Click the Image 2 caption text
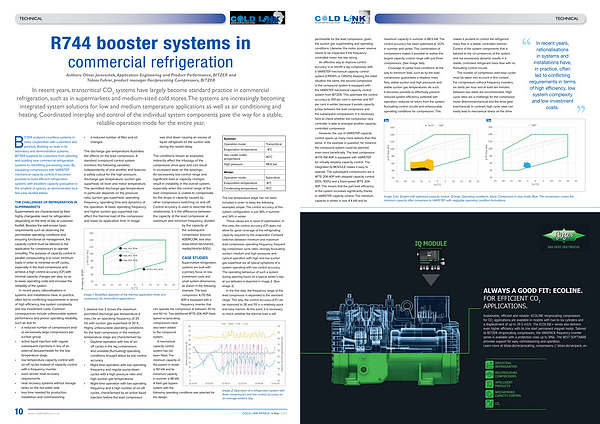The width and height of the screenshot is (600, 424). point(253,394)
